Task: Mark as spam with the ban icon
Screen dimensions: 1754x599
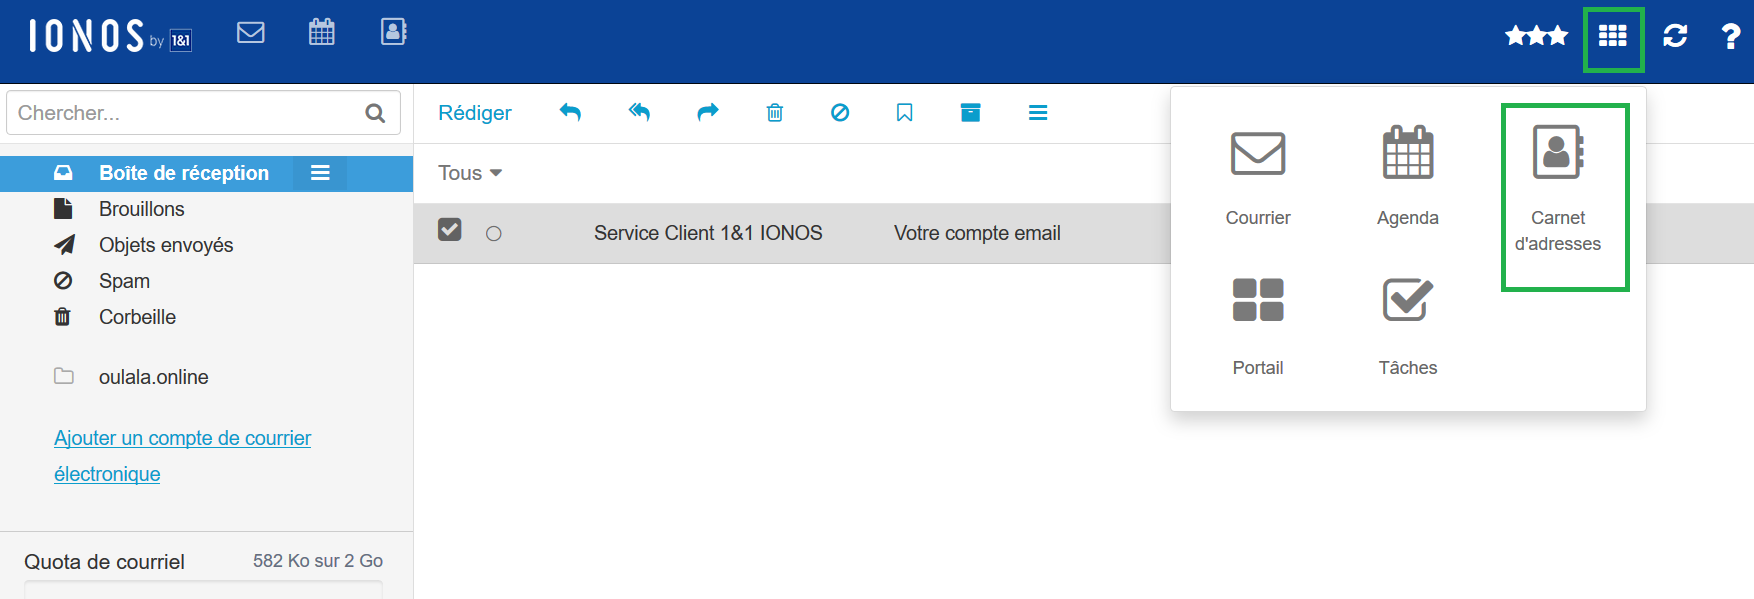Action: pyautogui.click(x=840, y=112)
